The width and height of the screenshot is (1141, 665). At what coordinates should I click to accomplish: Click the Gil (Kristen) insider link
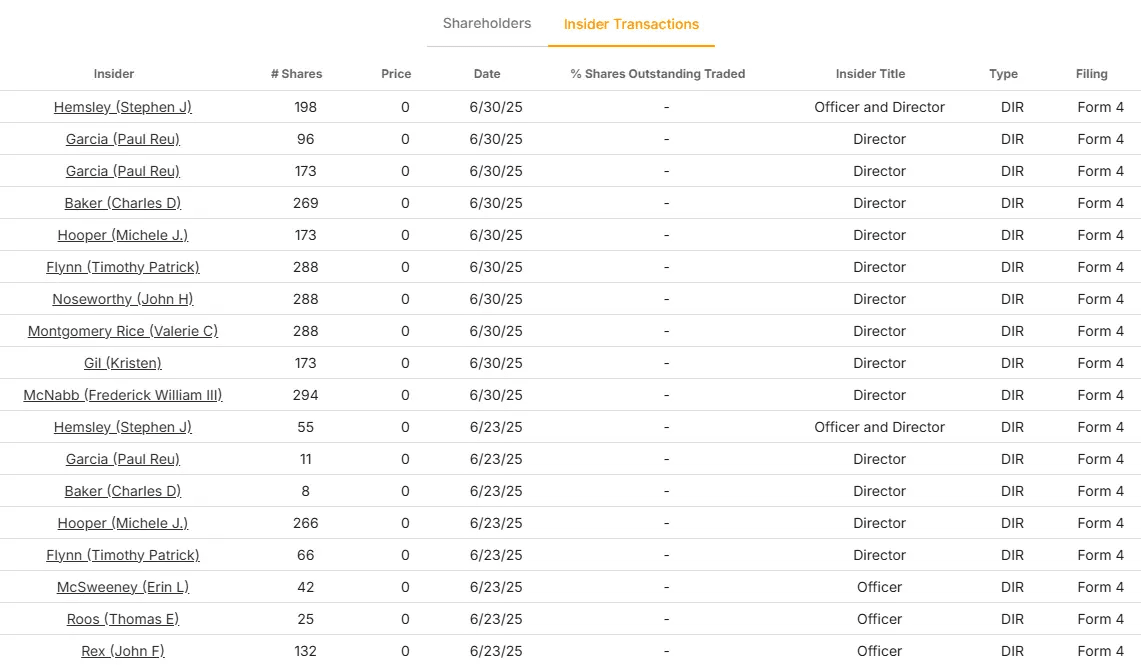coord(123,363)
